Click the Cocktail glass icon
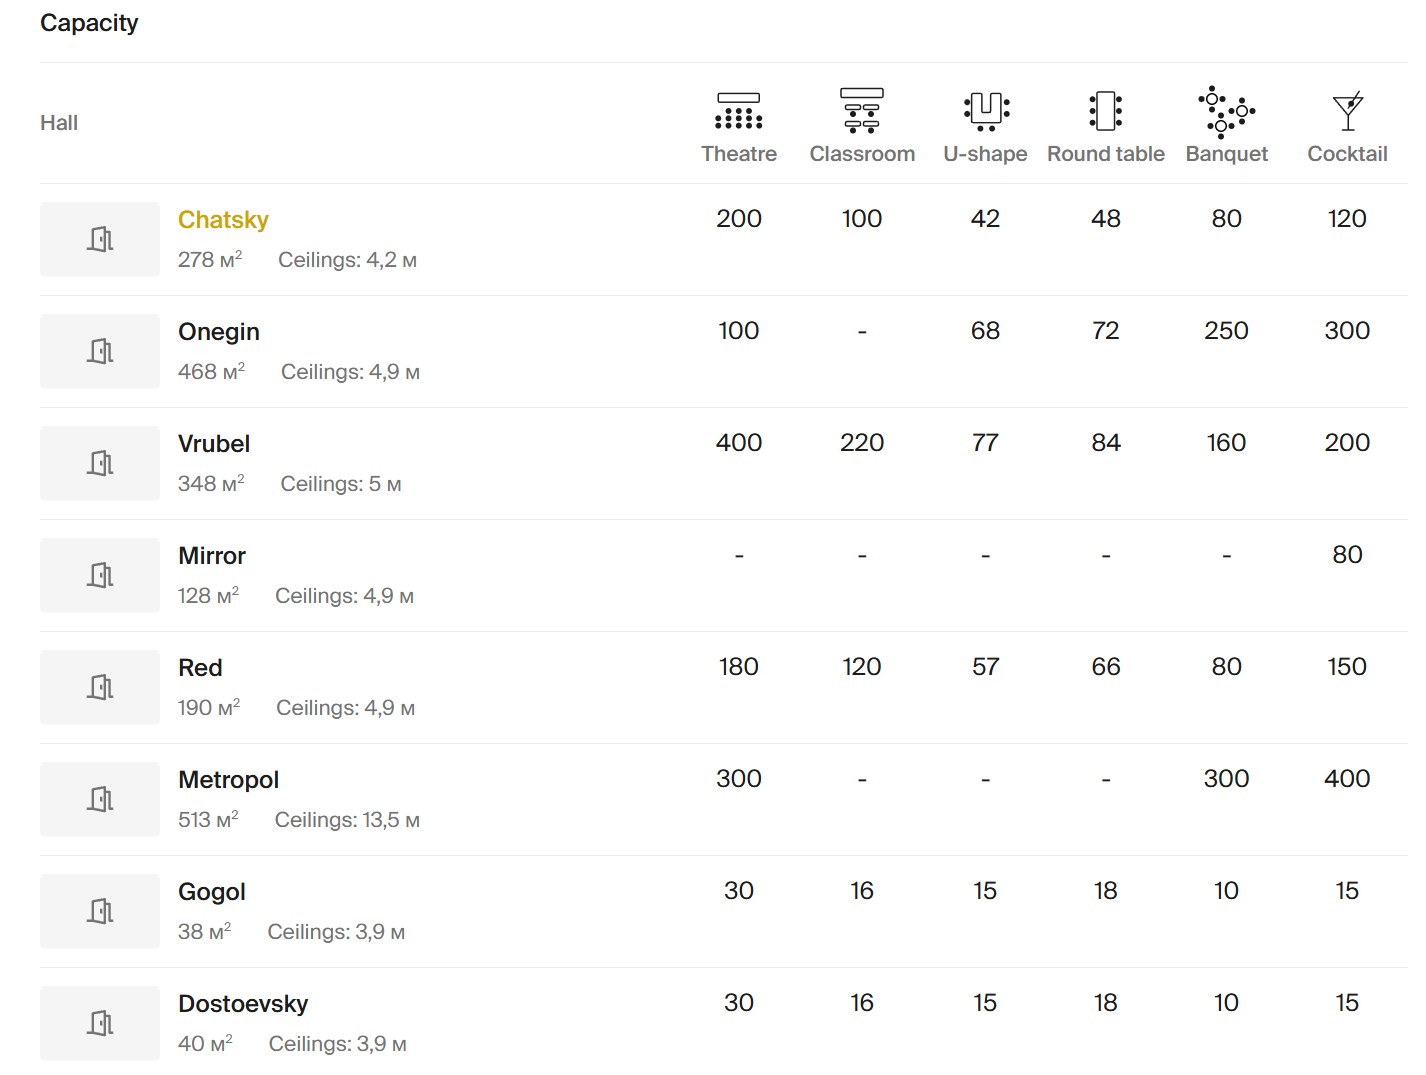The height and width of the screenshot is (1075, 1426). click(x=1347, y=111)
